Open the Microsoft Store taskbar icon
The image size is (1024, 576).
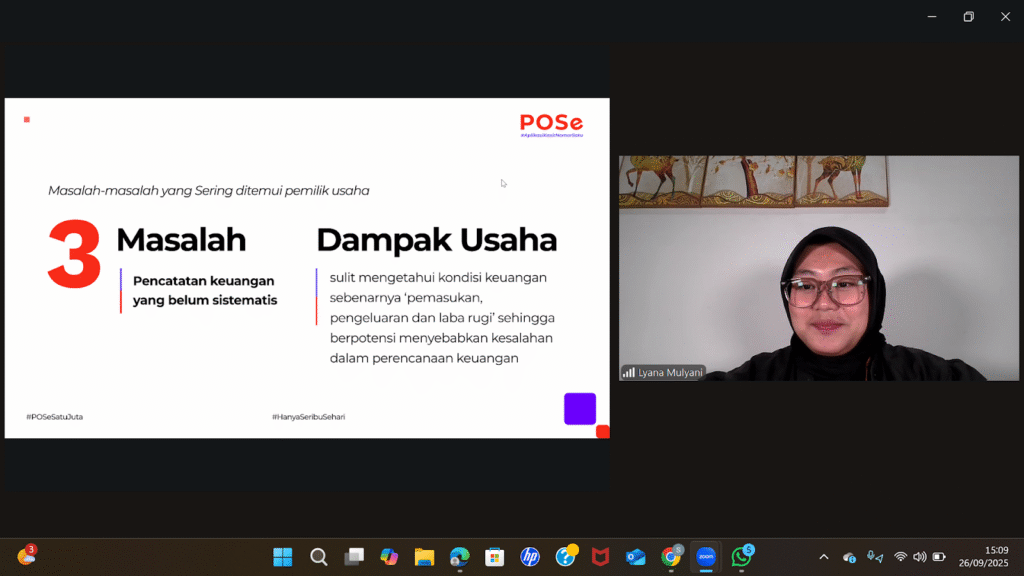tap(494, 557)
